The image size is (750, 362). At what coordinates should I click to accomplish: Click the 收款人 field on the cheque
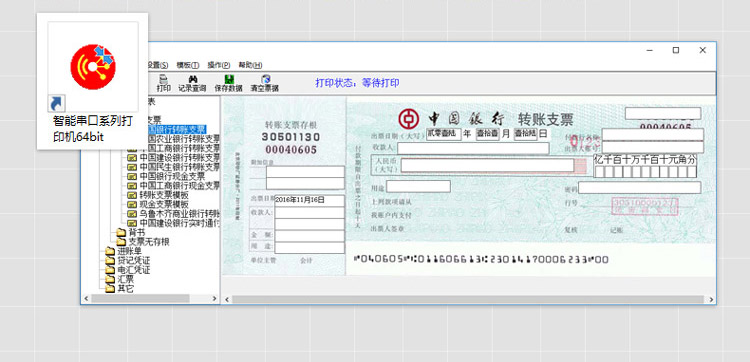click(x=473, y=148)
